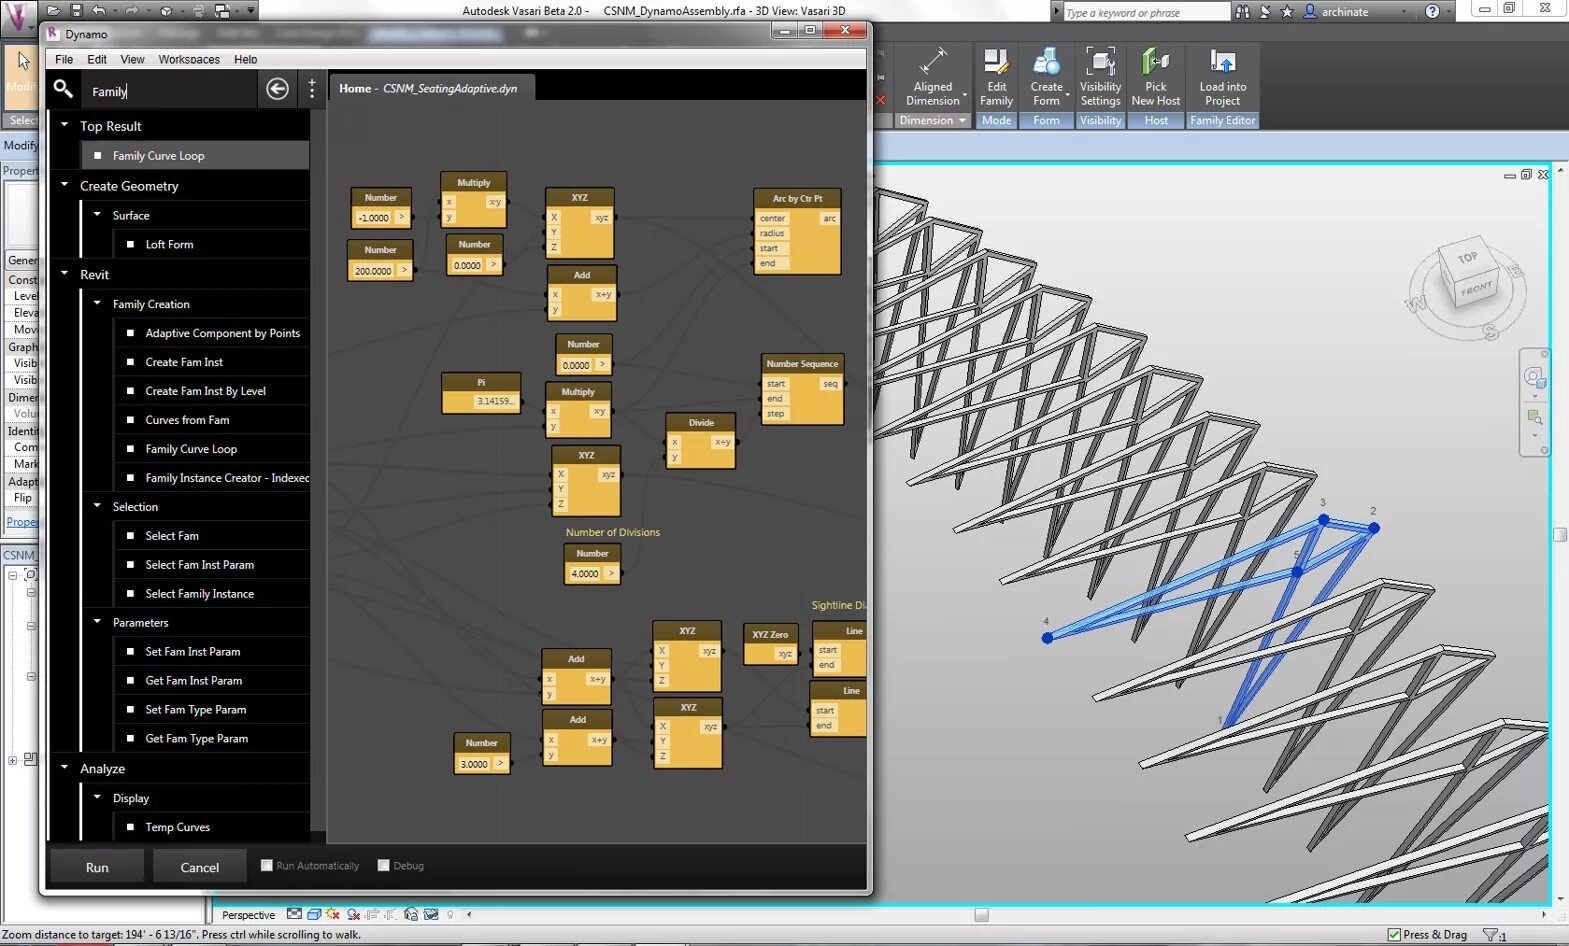Collapse the Display group

tap(97, 797)
